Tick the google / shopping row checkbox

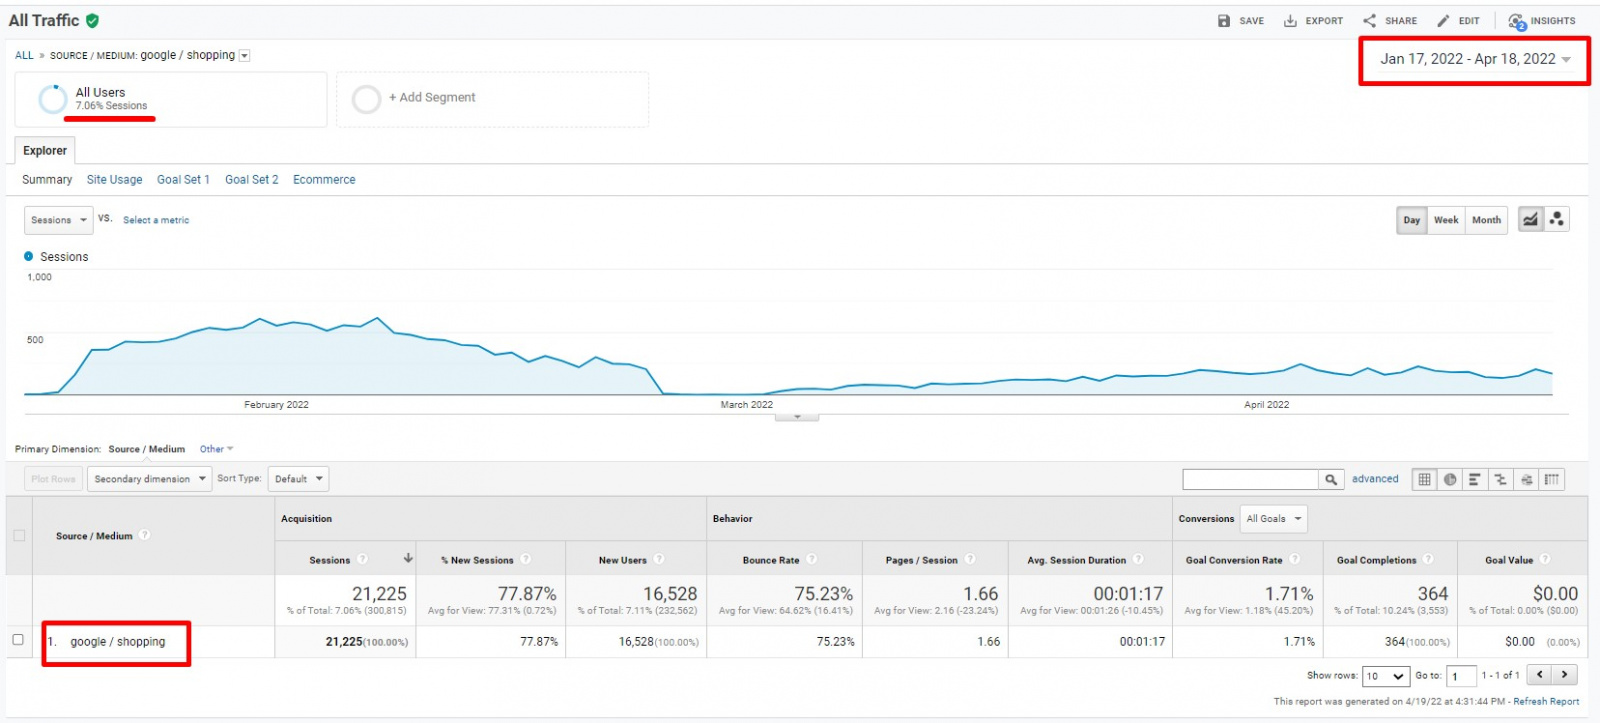[x=18, y=640]
